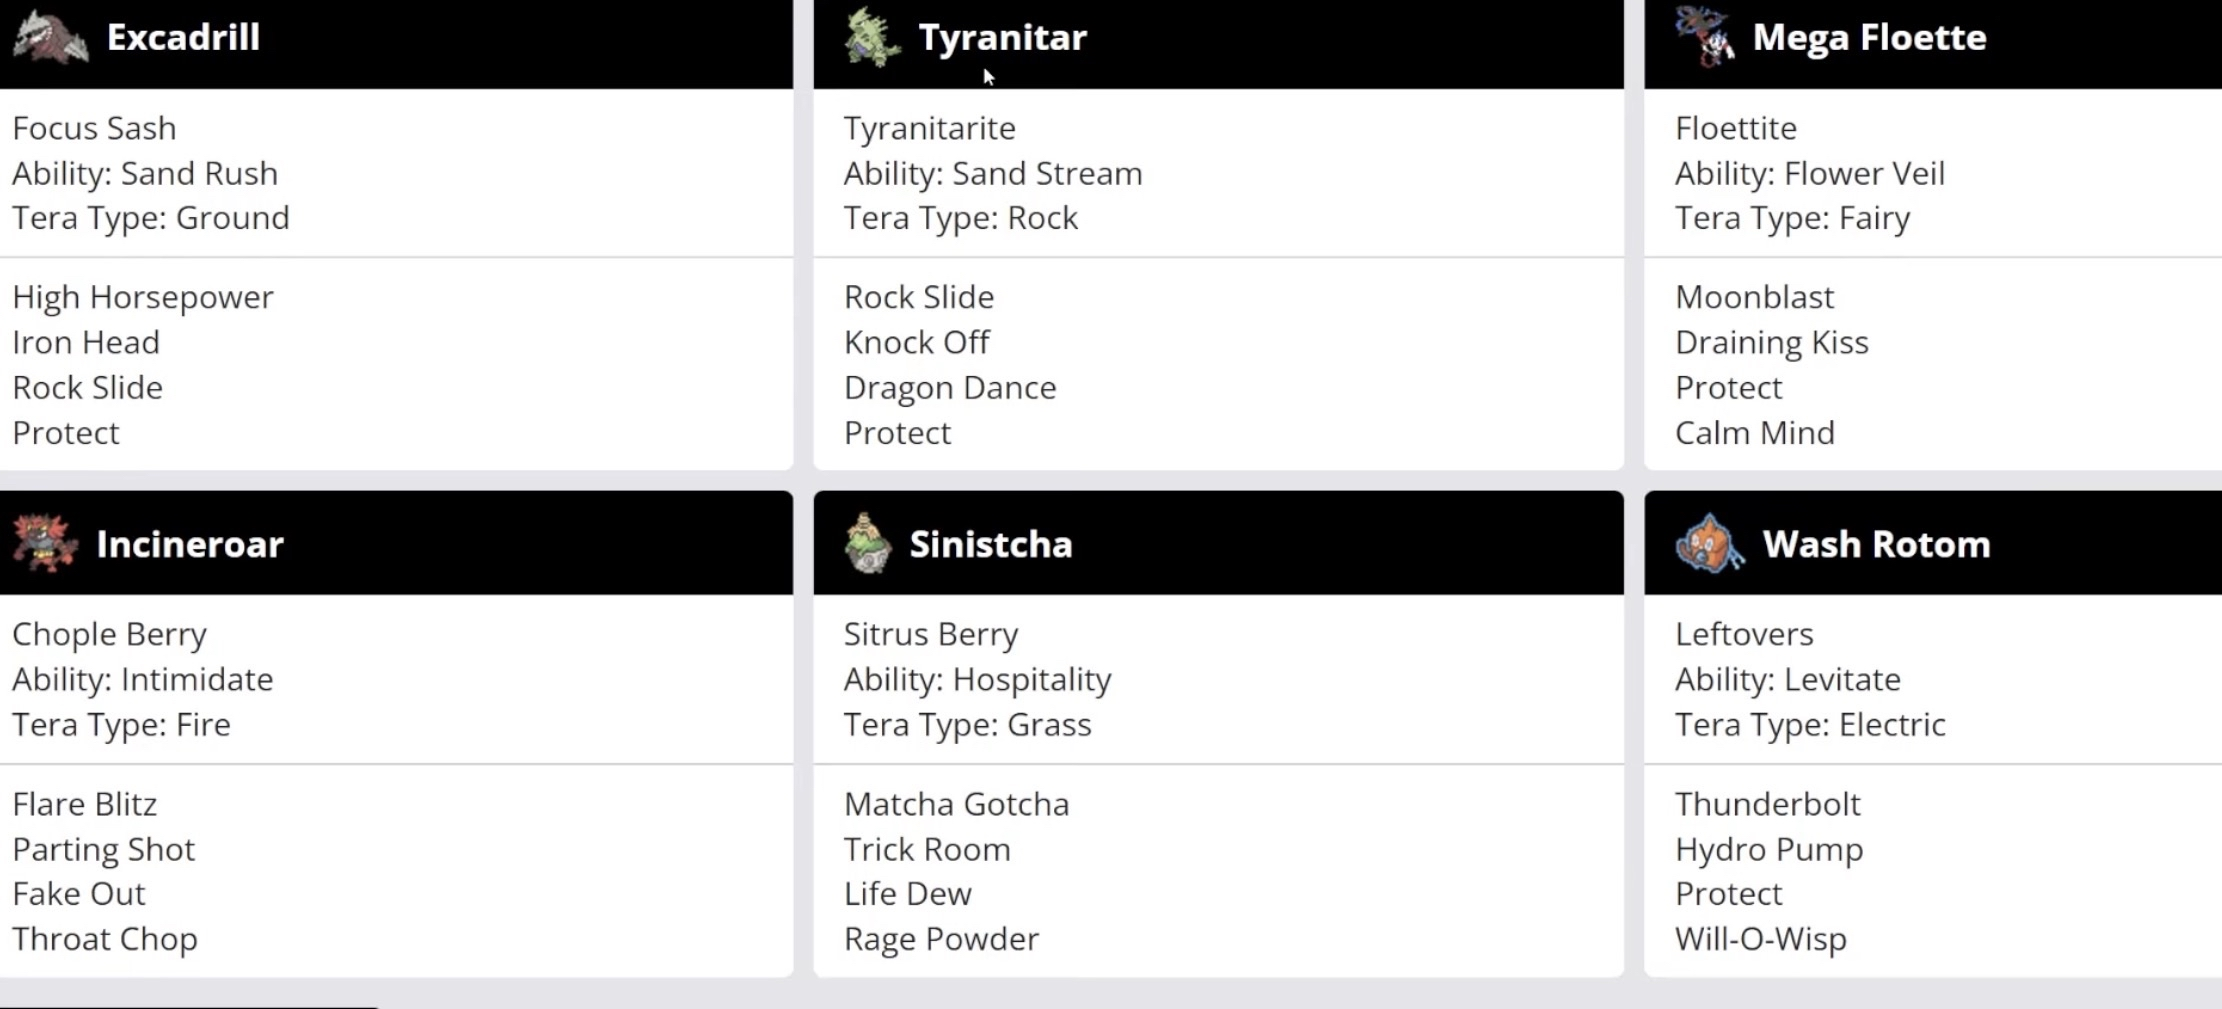This screenshot has height=1009, width=2222.
Task: Select the Chople Berry item text
Action: (x=109, y=633)
